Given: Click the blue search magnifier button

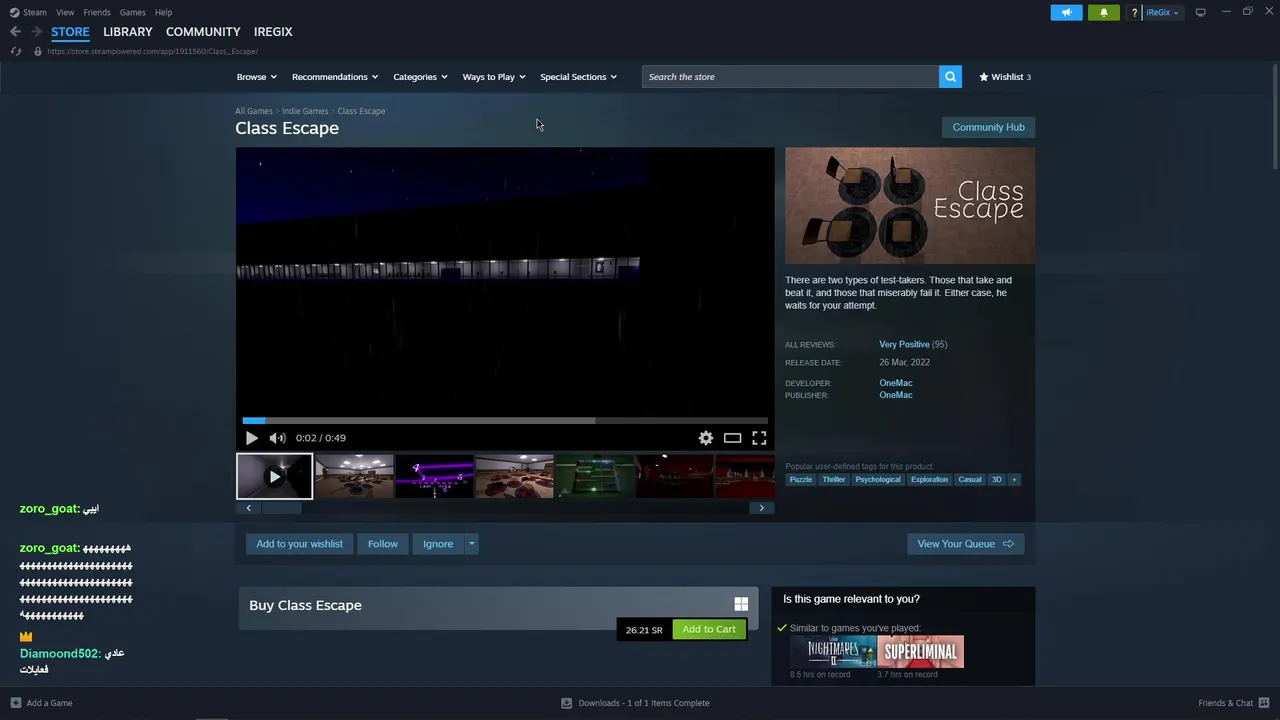Looking at the screenshot, I should point(950,77).
